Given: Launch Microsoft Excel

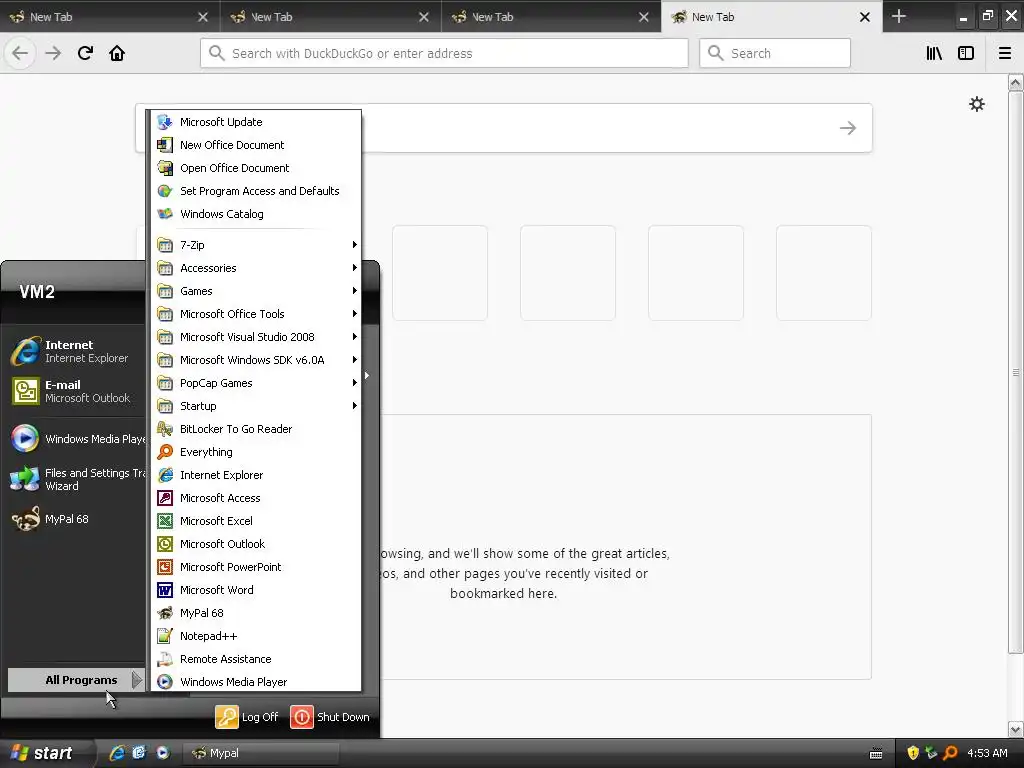Looking at the screenshot, I should point(256,520).
